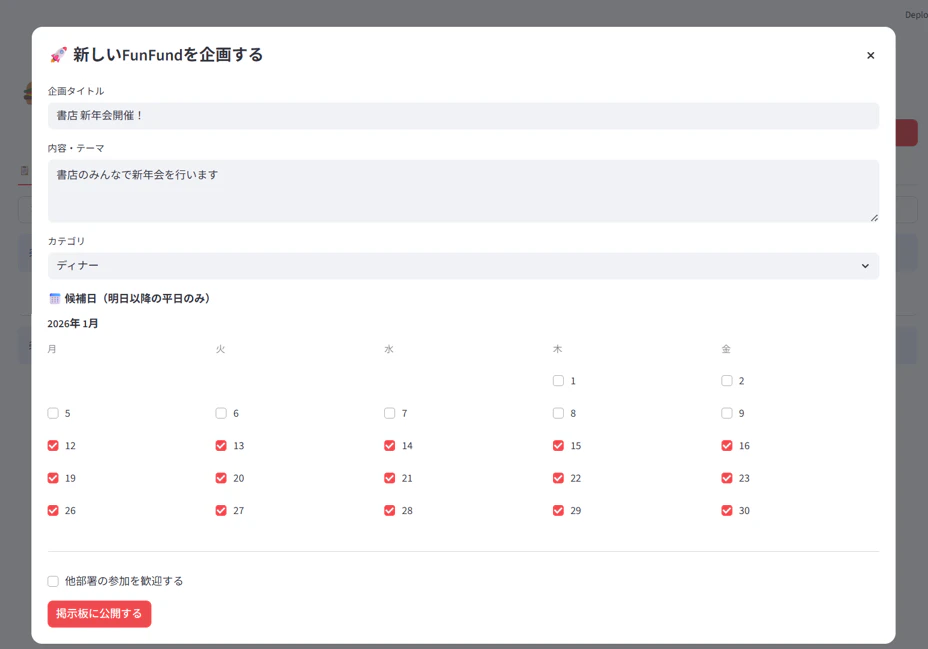Uncheck the January 30 checkbox
Viewport: 928px width, 649px height.
(x=727, y=511)
